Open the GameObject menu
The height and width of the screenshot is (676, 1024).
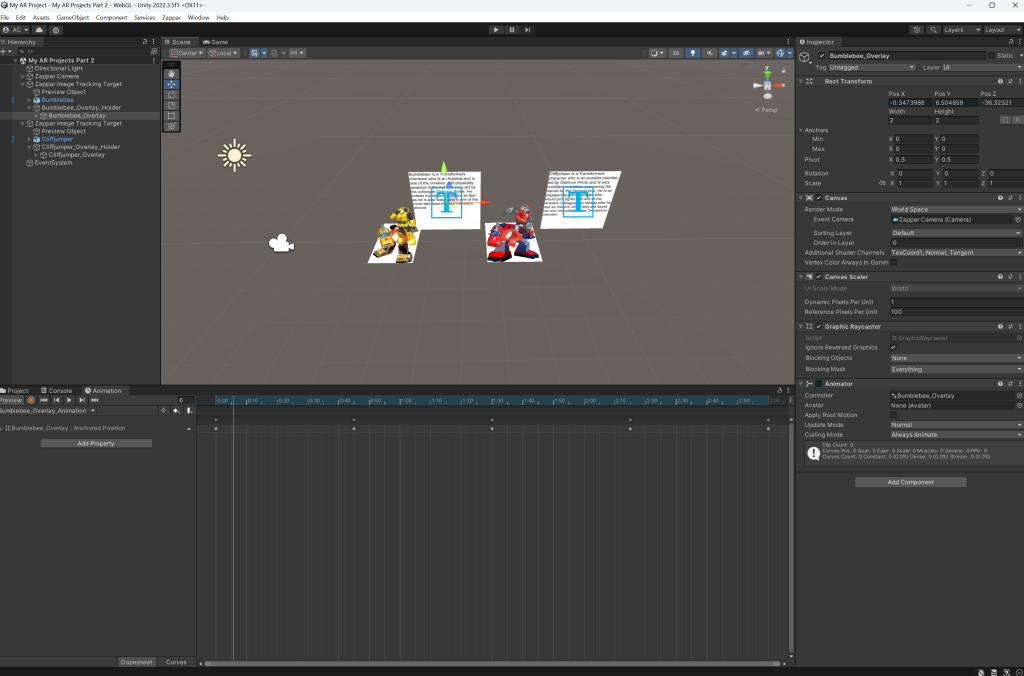(71, 18)
